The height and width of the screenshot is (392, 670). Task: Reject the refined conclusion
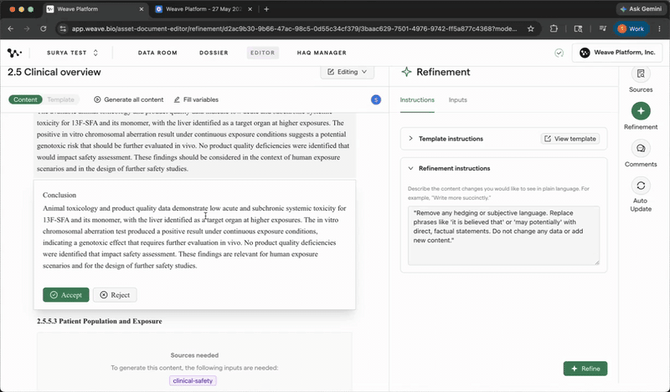115,295
